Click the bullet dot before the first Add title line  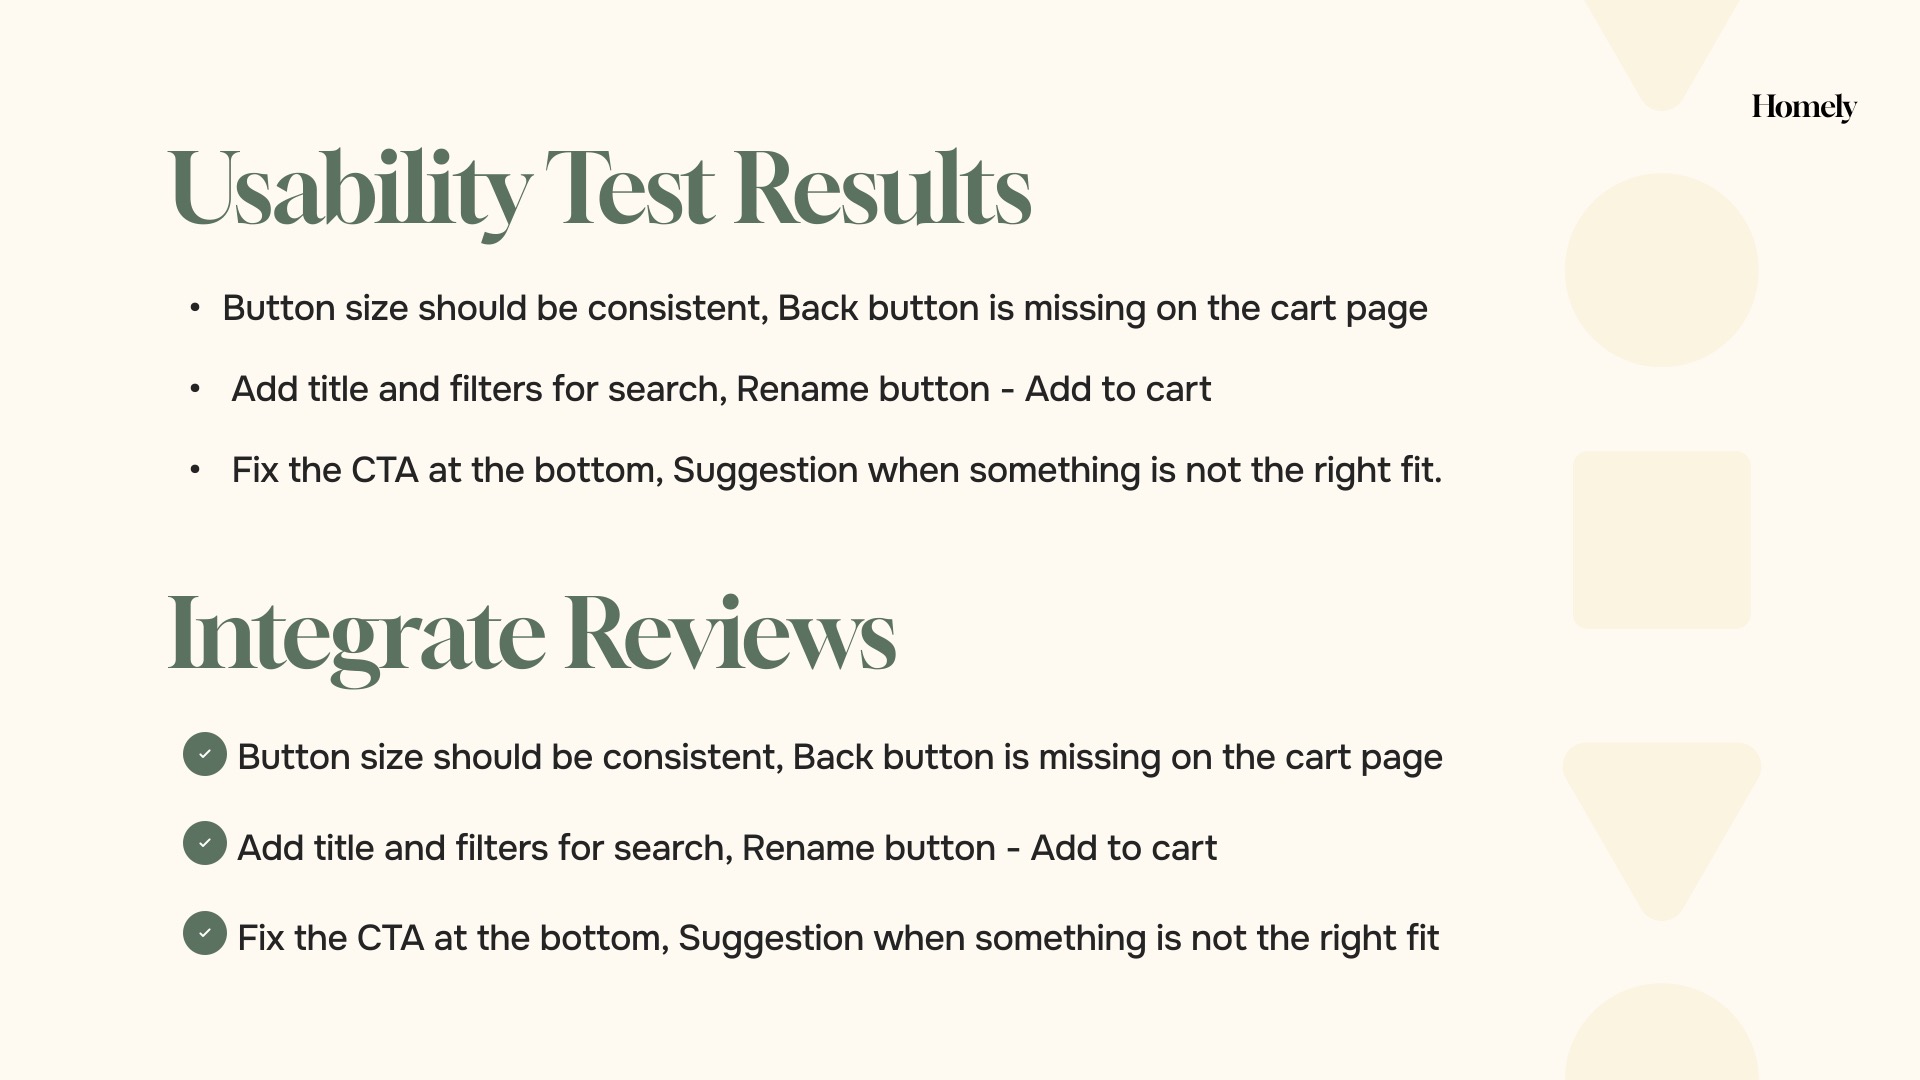click(195, 389)
